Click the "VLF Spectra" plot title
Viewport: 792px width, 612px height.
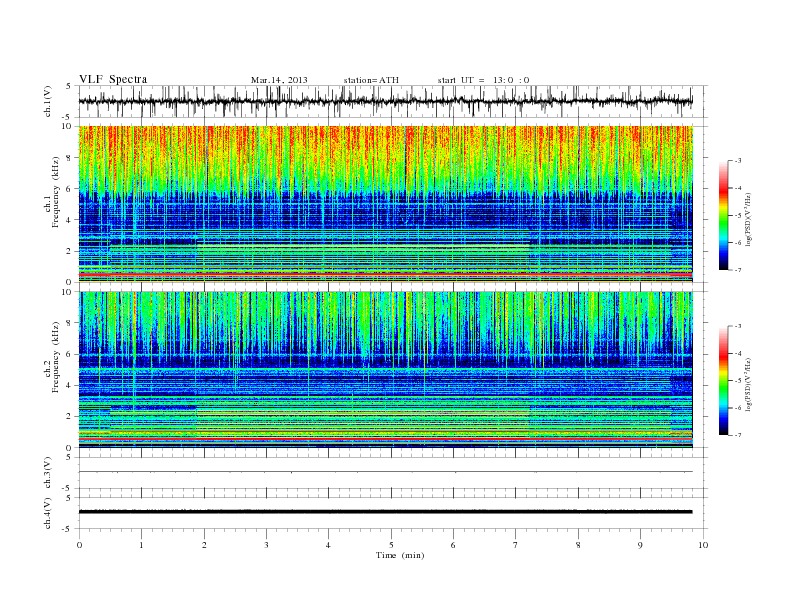[113, 79]
